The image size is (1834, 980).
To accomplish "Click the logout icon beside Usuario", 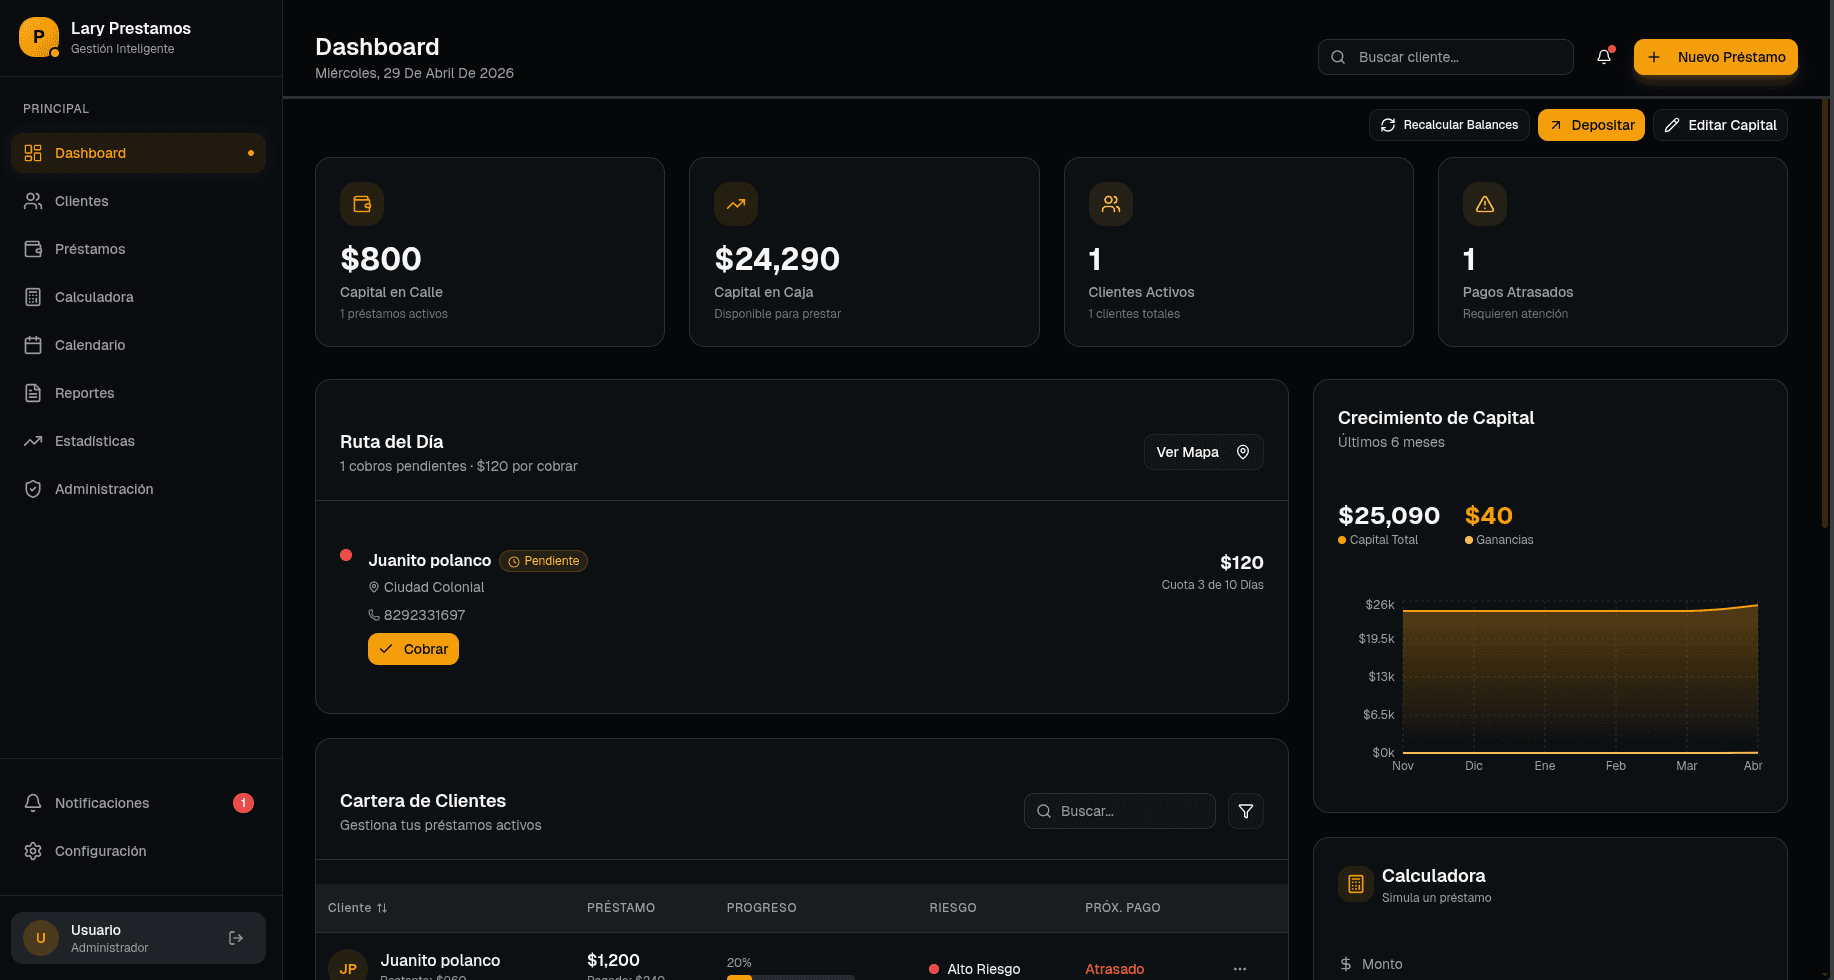I will [x=236, y=938].
